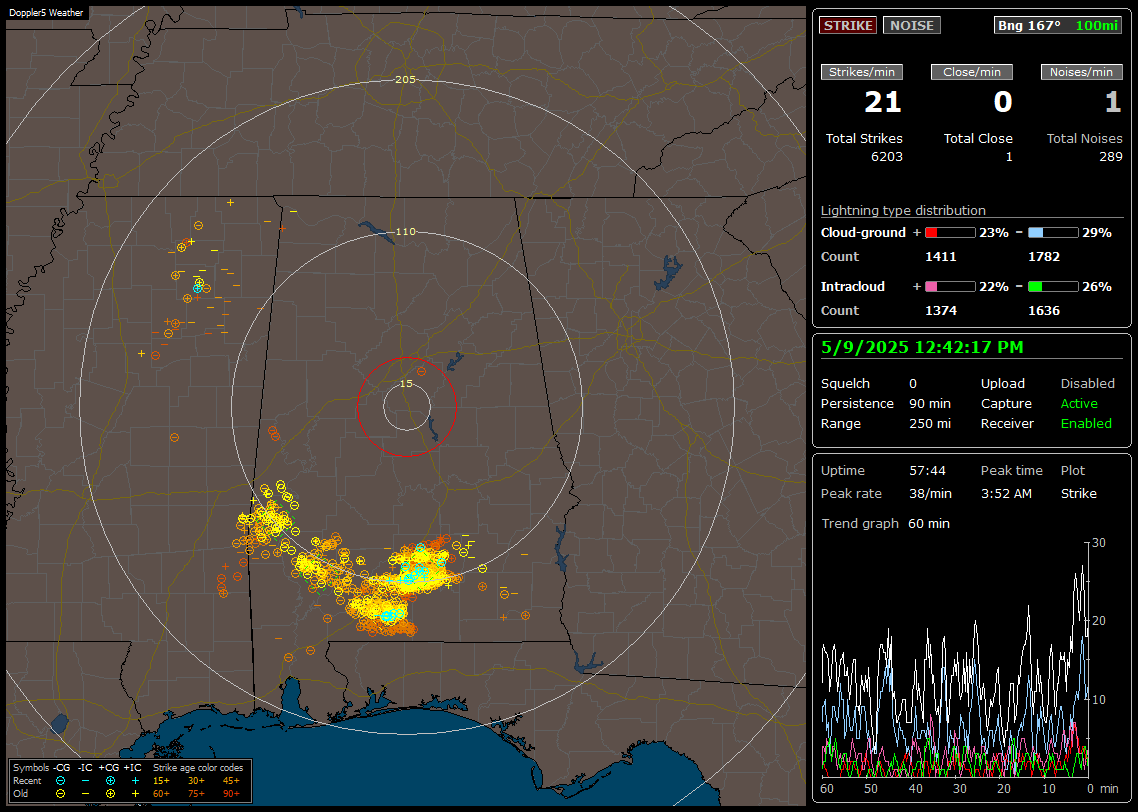
Task: Click the noises per minute value 1
Action: 1113,102
